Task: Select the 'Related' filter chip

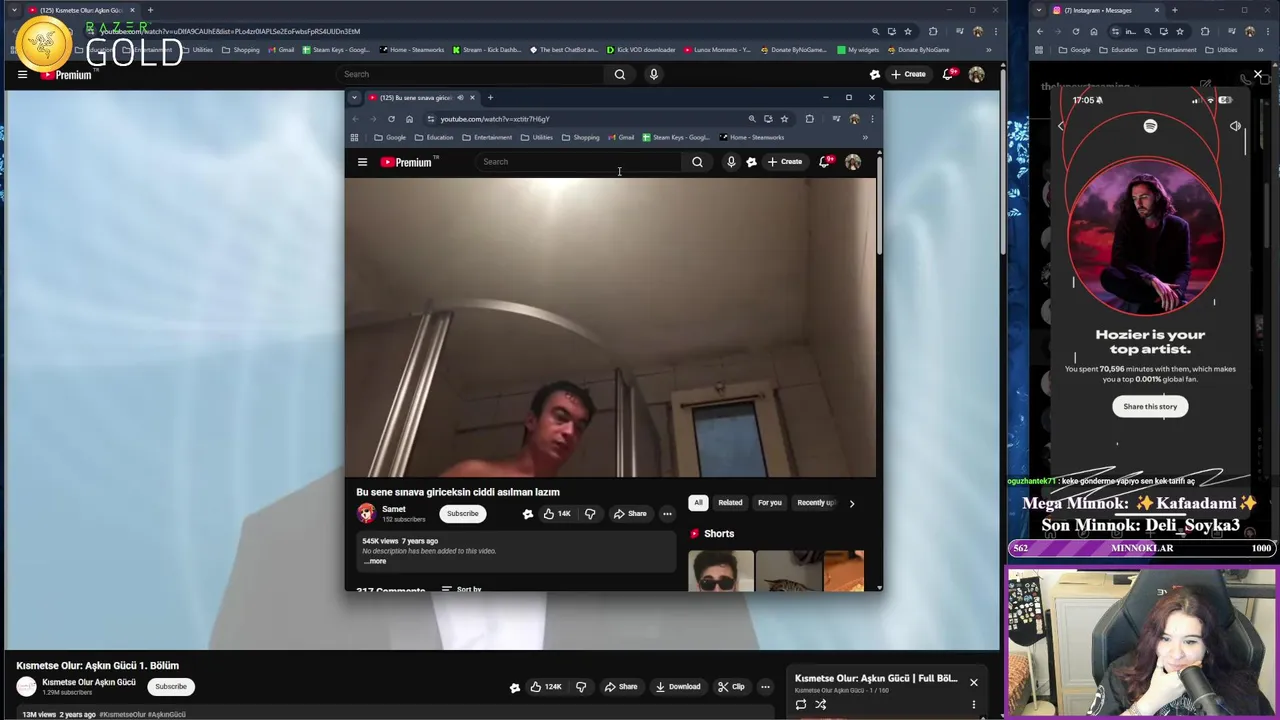Action: pyautogui.click(x=730, y=503)
